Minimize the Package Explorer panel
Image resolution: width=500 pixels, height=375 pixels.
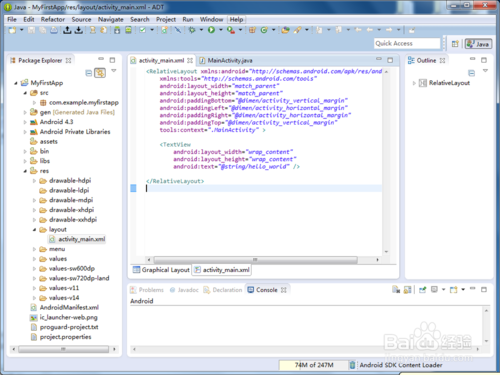[x=101, y=59]
